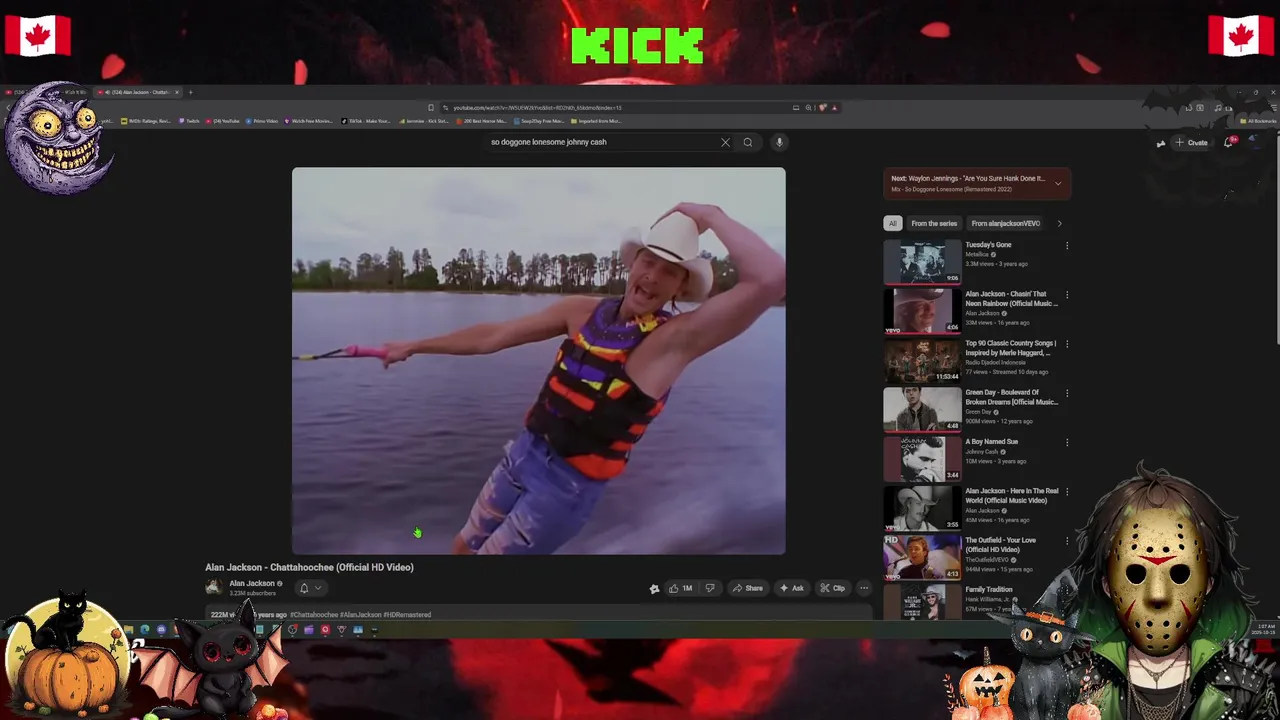Open All Bookmarks folder
The width and height of the screenshot is (1280, 720).
(1257, 121)
